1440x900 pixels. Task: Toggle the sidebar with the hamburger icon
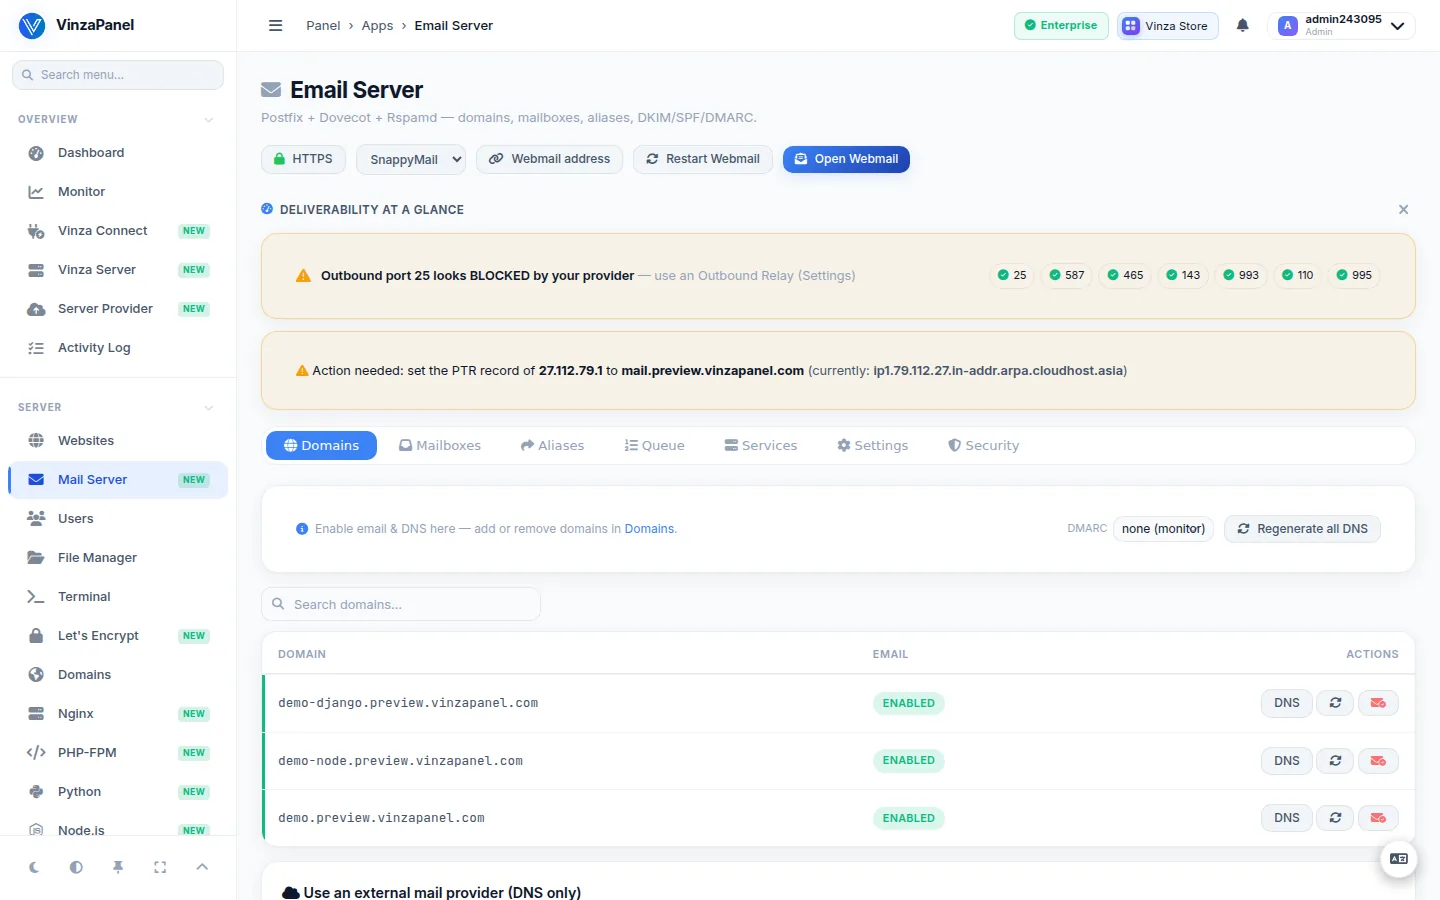tap(276, 26)
